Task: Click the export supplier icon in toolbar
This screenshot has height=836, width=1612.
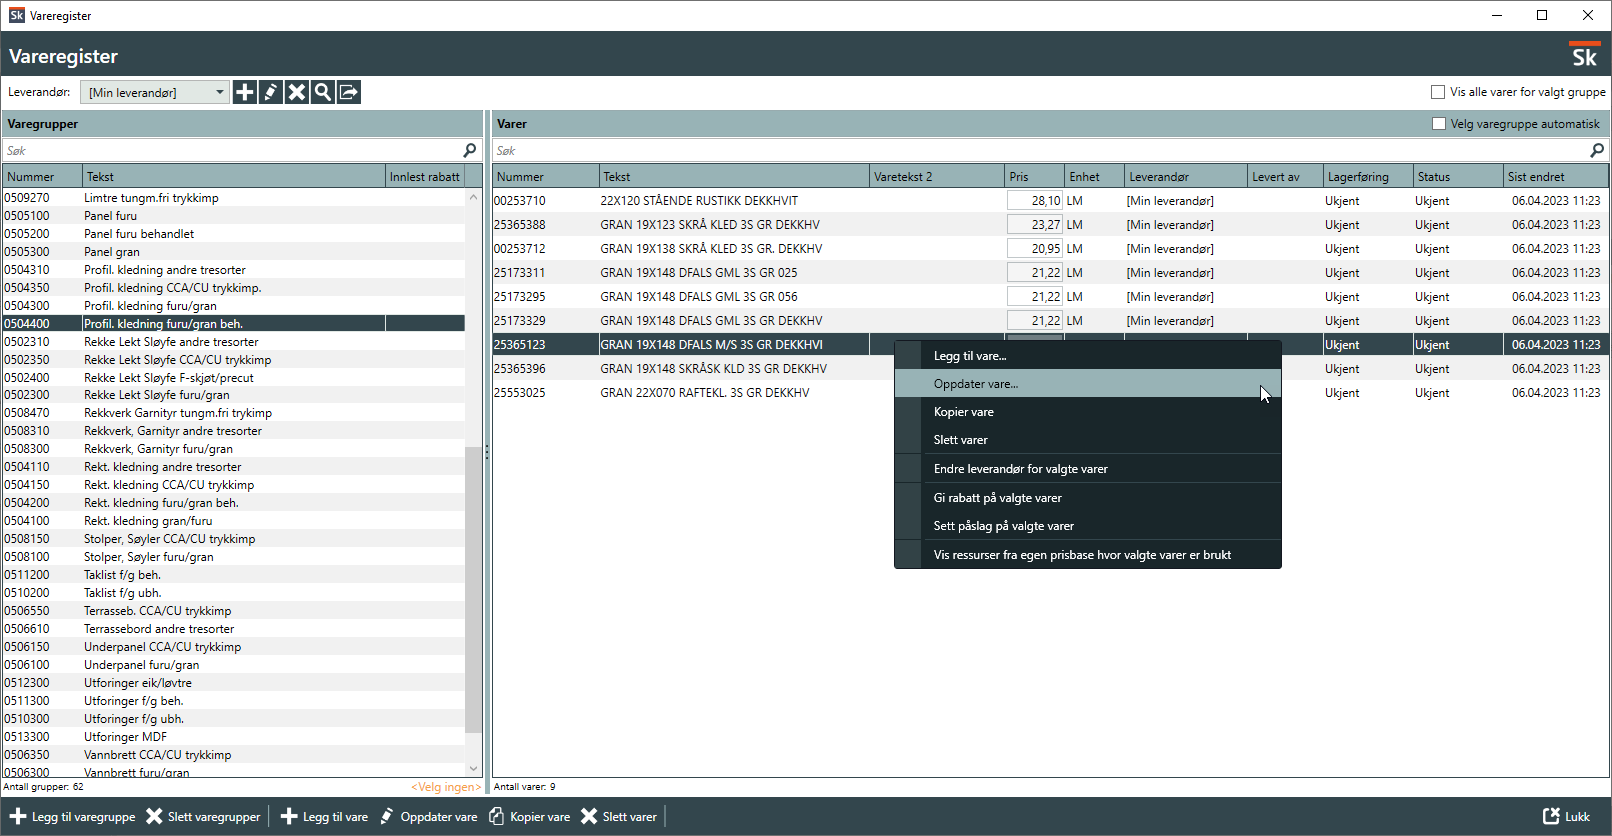Action: pos(348,92)
